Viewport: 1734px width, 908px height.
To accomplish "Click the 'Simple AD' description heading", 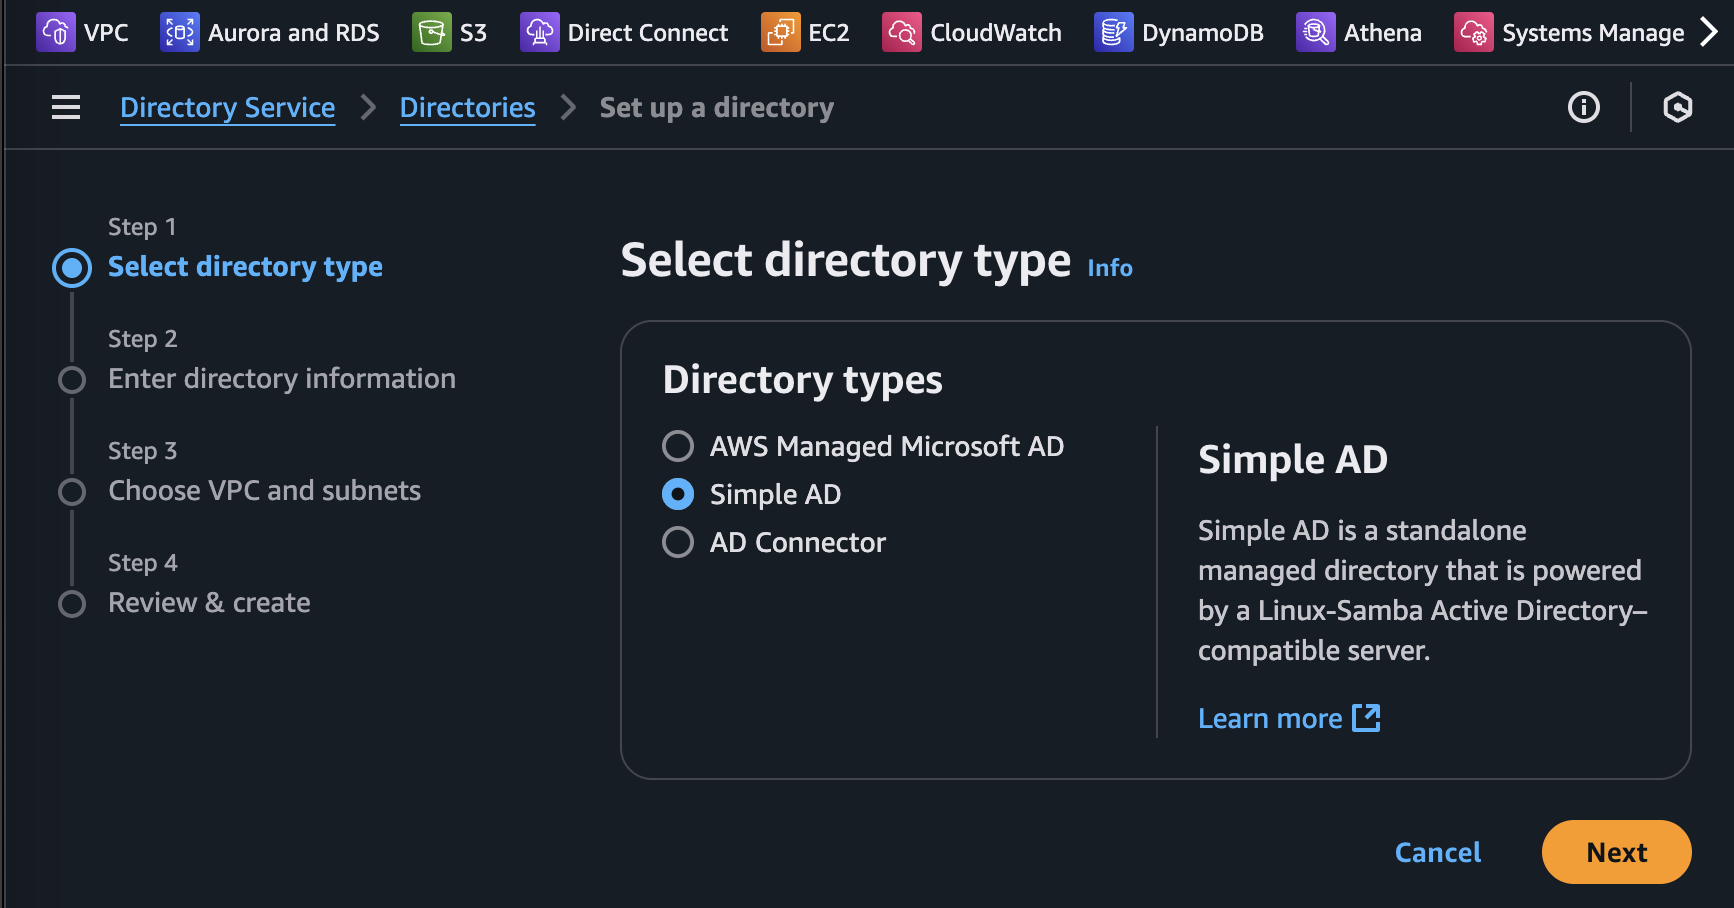I will click(1292, 460).
